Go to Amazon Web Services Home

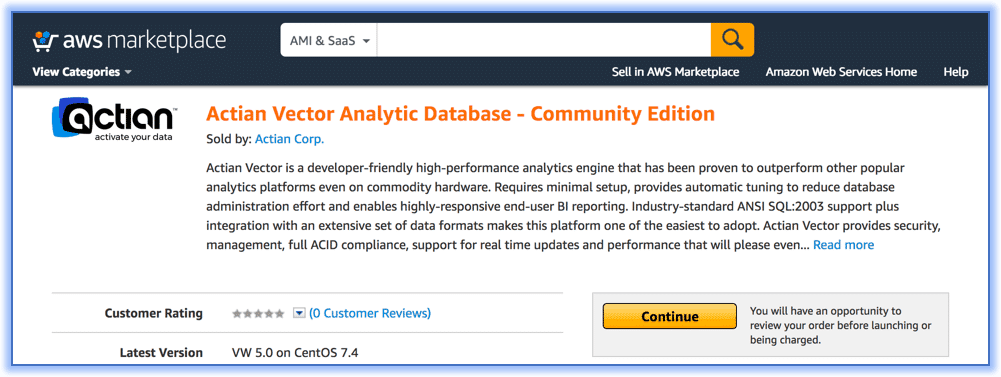click(841, 72)
